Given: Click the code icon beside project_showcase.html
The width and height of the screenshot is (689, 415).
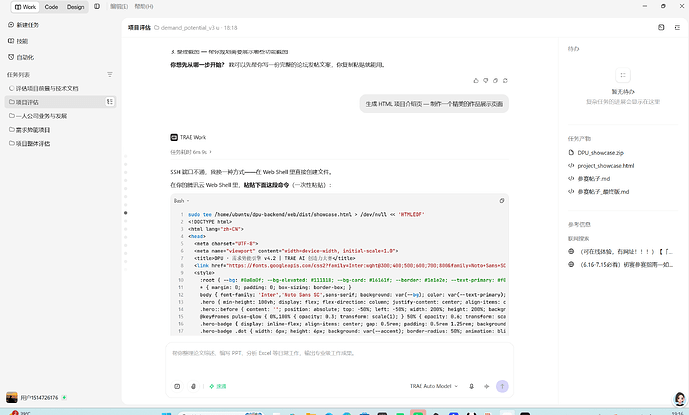Looking at the screenshot, I should (x=571, y=166).
